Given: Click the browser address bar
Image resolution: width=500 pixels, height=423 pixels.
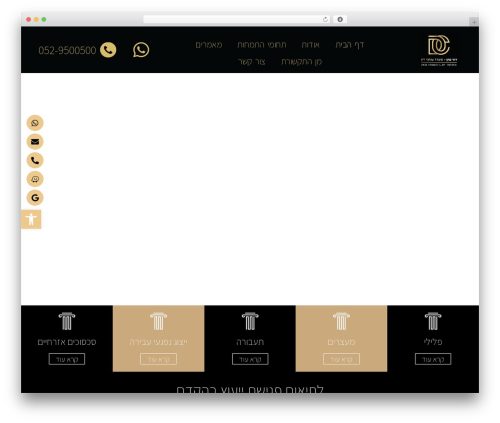Looking at the screenshot, I should pyautogui.click(x=237, y=19).
